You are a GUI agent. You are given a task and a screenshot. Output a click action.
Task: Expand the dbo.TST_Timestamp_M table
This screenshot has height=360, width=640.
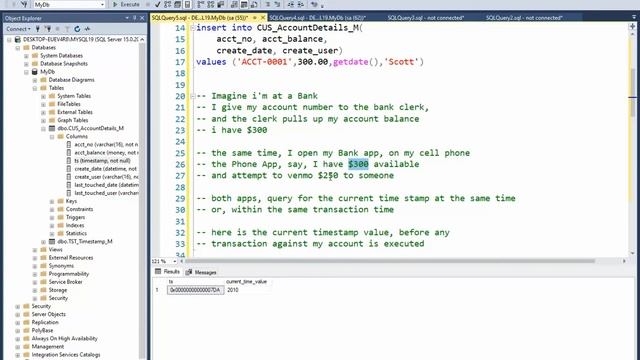pos(44,242)
